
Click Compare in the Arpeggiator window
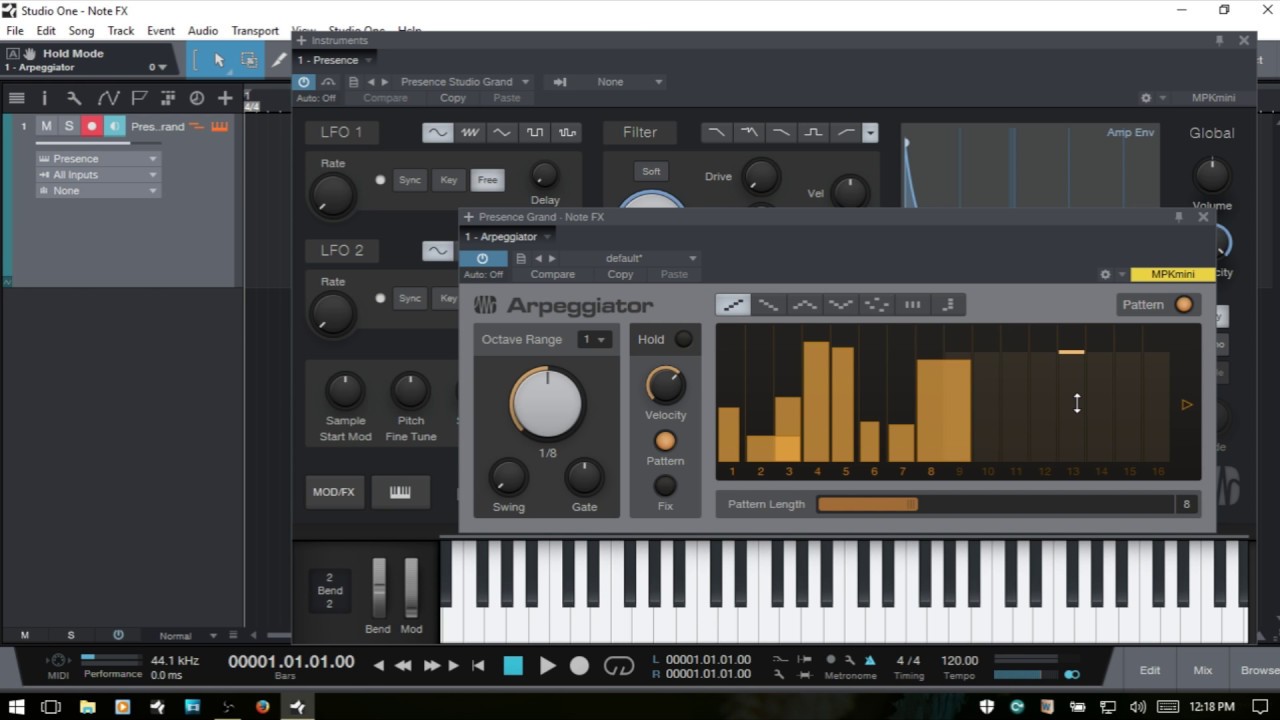[x=553, y=274]
